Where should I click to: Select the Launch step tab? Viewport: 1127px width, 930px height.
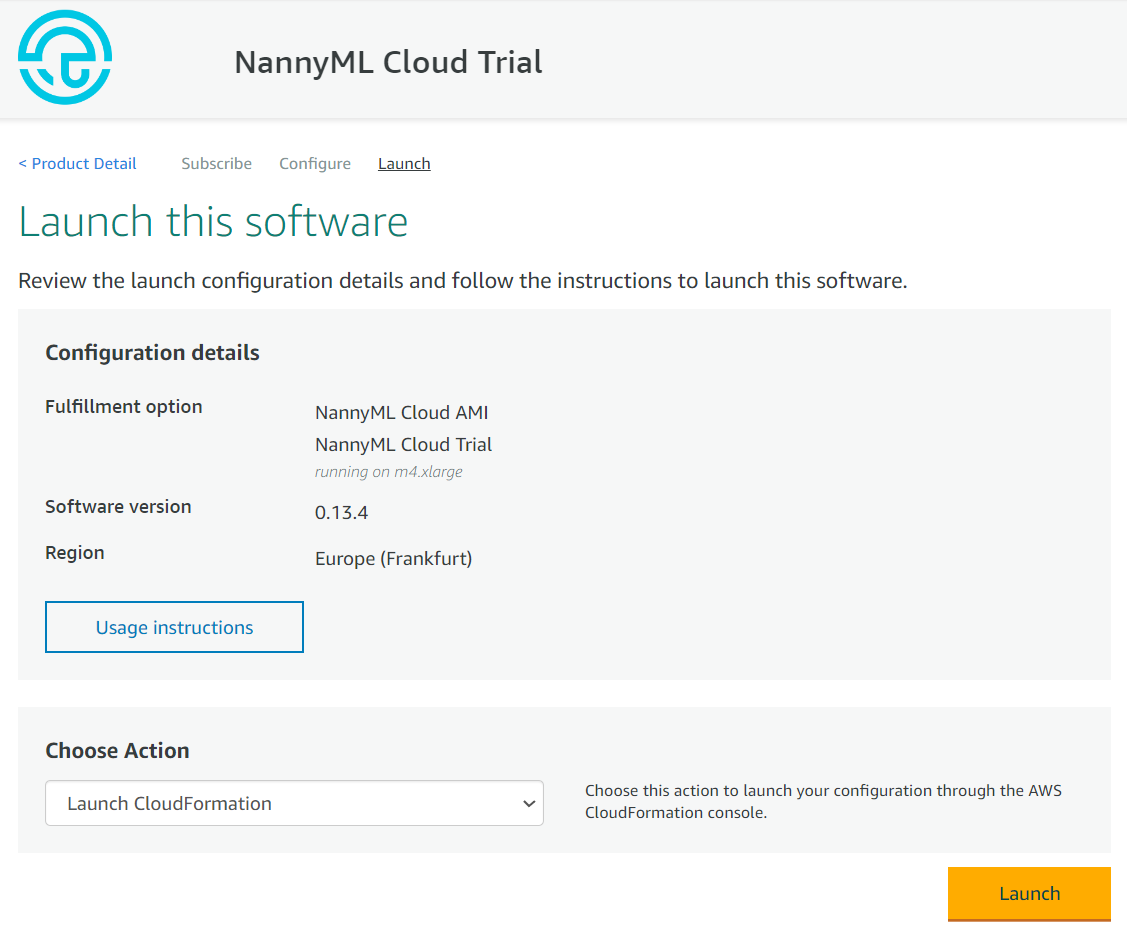click(x=404, y=164)
